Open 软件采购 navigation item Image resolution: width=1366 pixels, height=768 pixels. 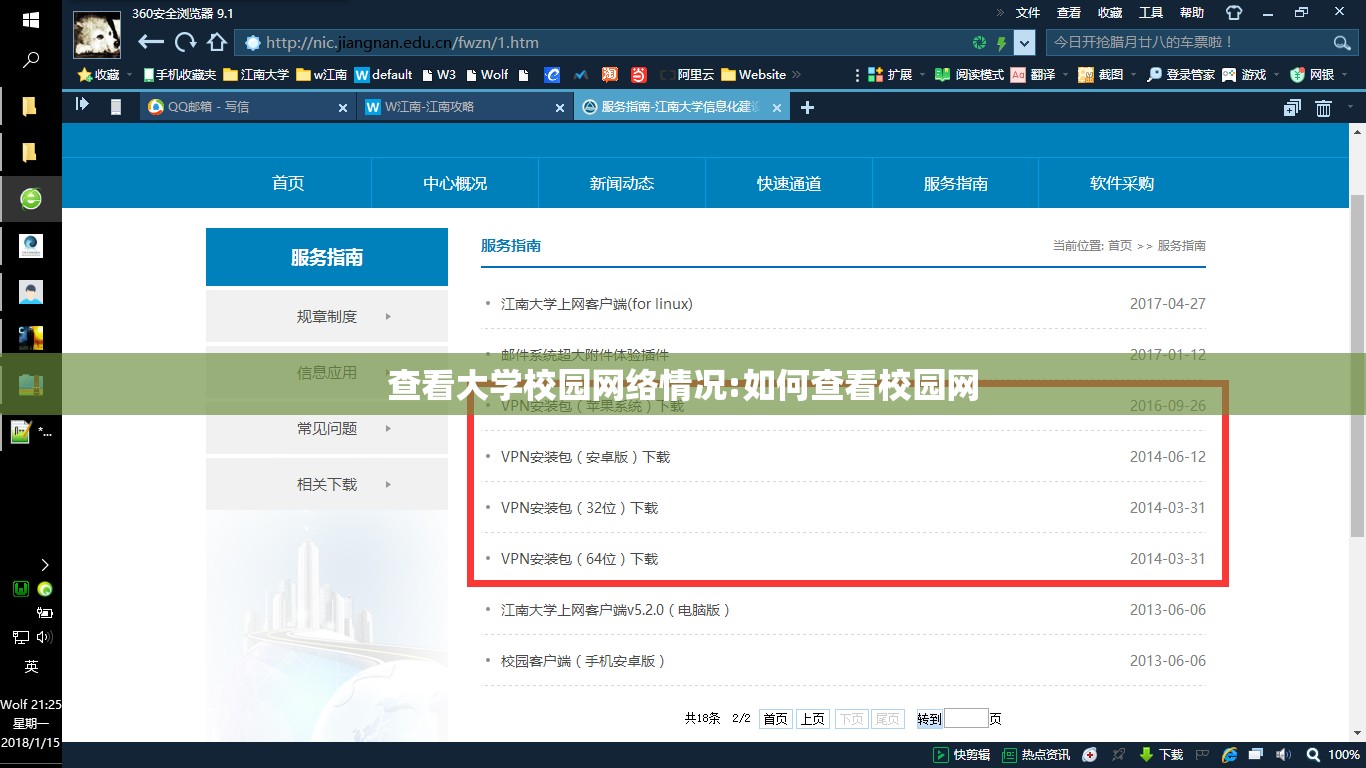pos(1122,183)
